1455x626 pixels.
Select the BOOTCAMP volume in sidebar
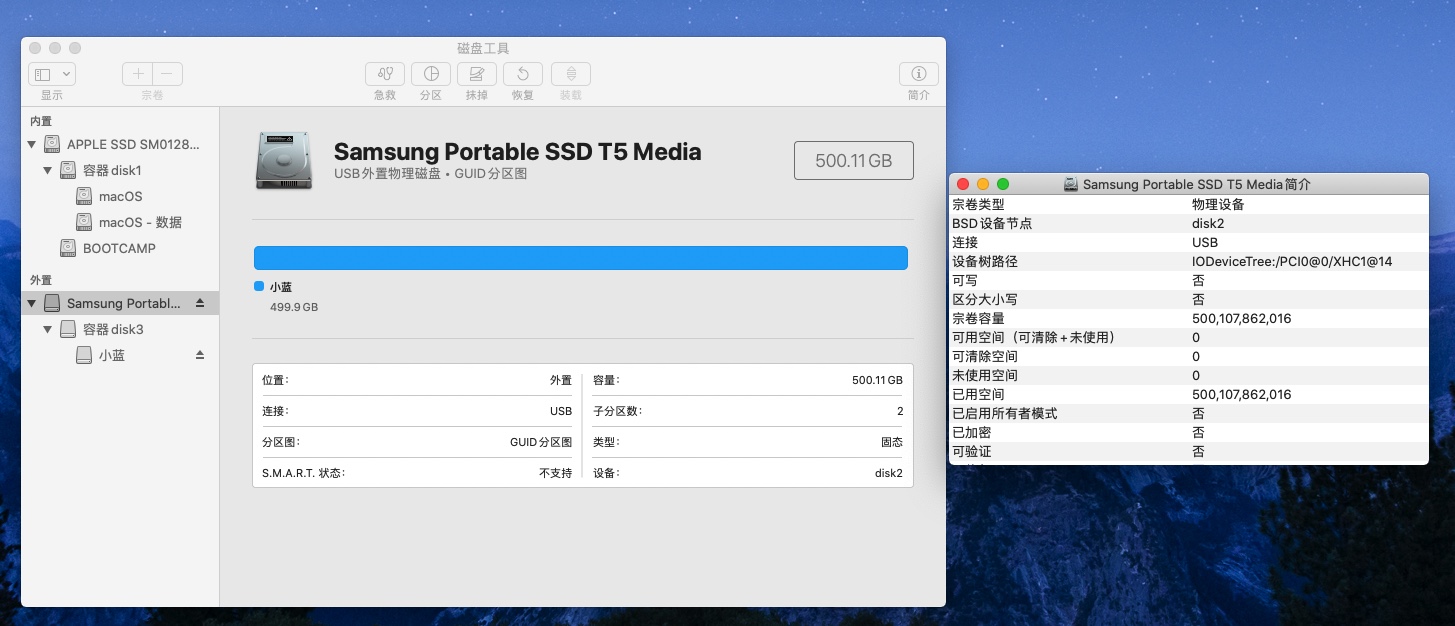pos(118,248)
